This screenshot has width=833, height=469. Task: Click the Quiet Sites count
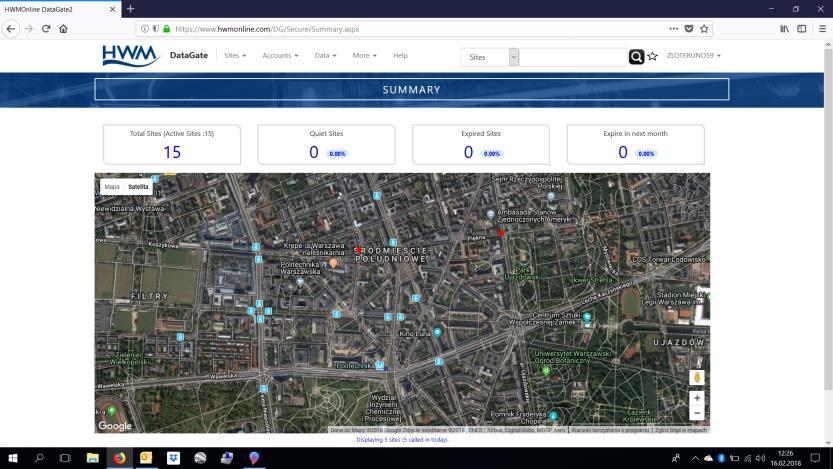(x=314, y=152)
